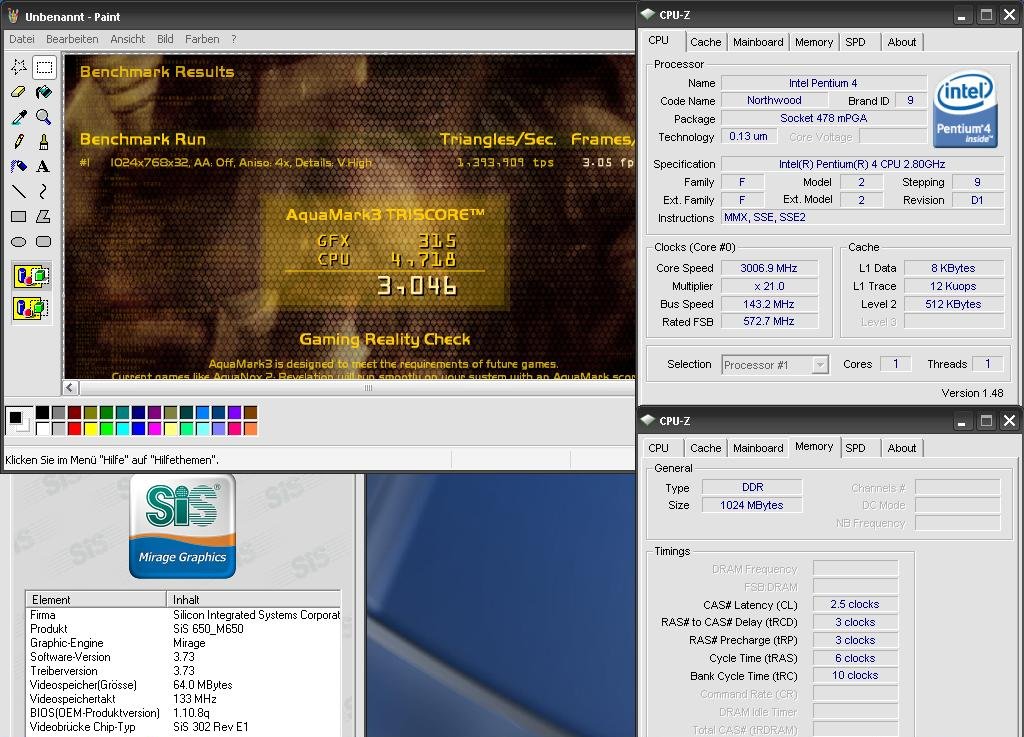Screen dimensions: 1024x737
Task: Expand the Processor #1 selection dropdown
Action: [x=820, y=365]
